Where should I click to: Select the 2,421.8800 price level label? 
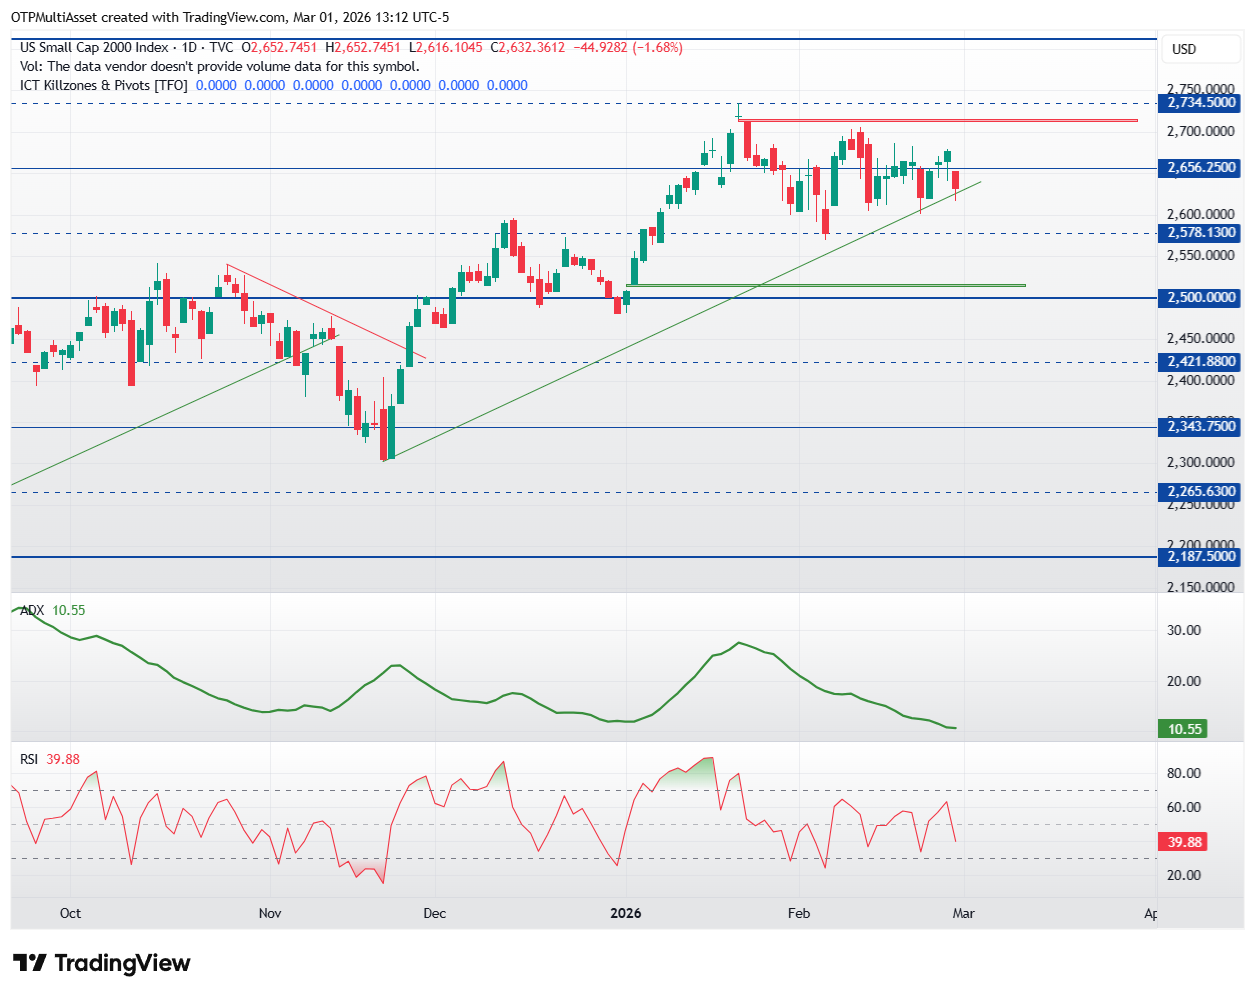click(1200, 361)
